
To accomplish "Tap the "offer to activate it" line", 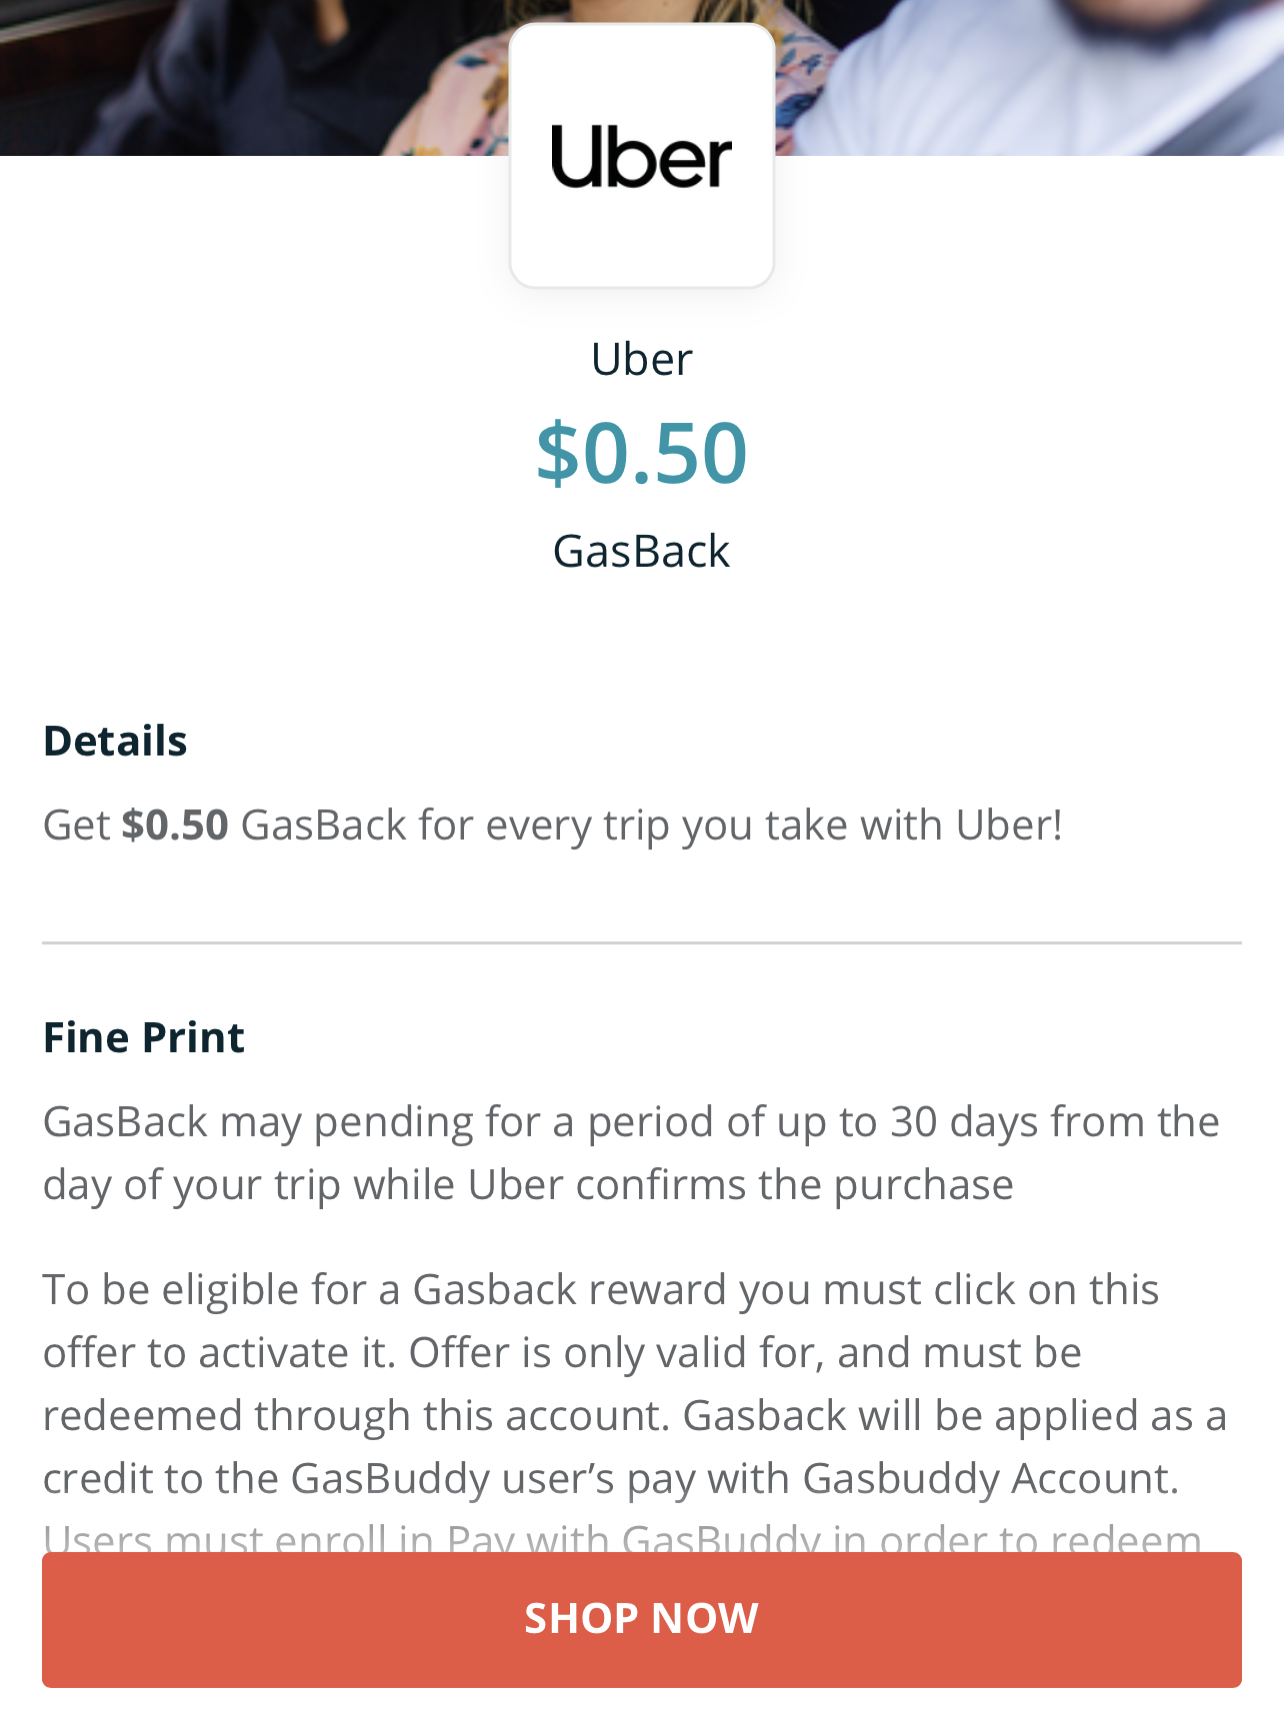I will pos(561,1352).
